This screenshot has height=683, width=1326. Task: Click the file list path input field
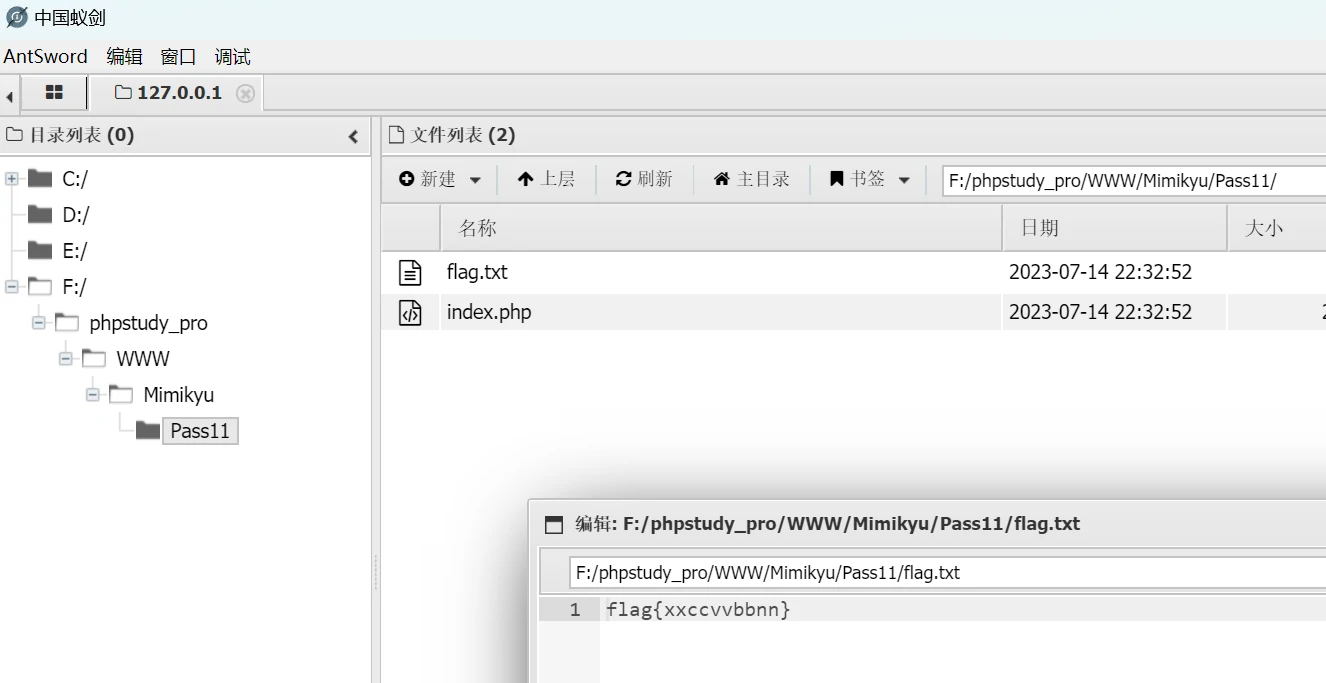tap(1130, 181)
